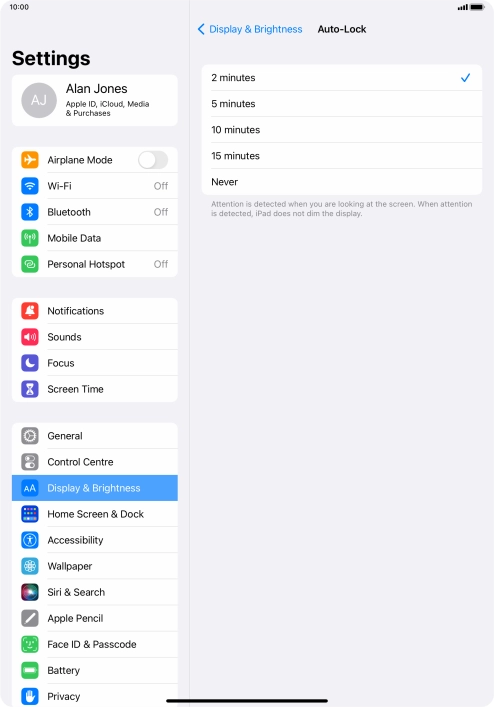Image resolution: width=494 pixels, height=707 pixels.
Task: Select the Notifications bell icon
Action: (x=30, y=311)
